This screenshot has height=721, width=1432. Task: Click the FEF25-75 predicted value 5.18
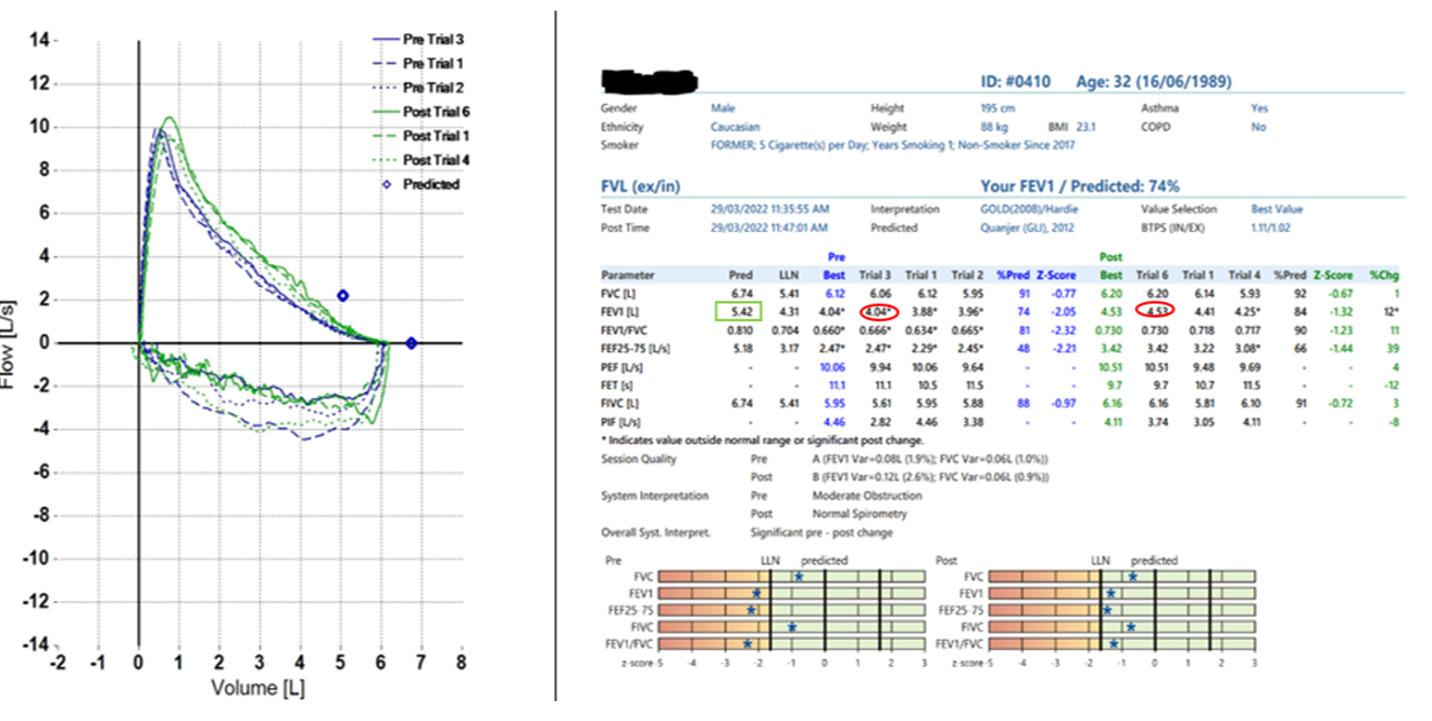pyautogui.click(x=741, y=348)
